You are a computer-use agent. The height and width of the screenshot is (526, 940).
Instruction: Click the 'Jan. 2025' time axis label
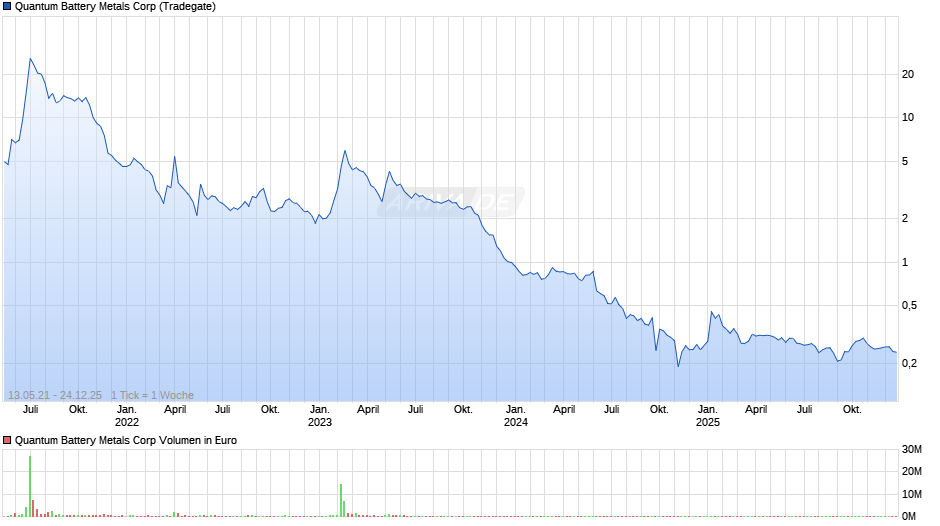coord(707,416)
